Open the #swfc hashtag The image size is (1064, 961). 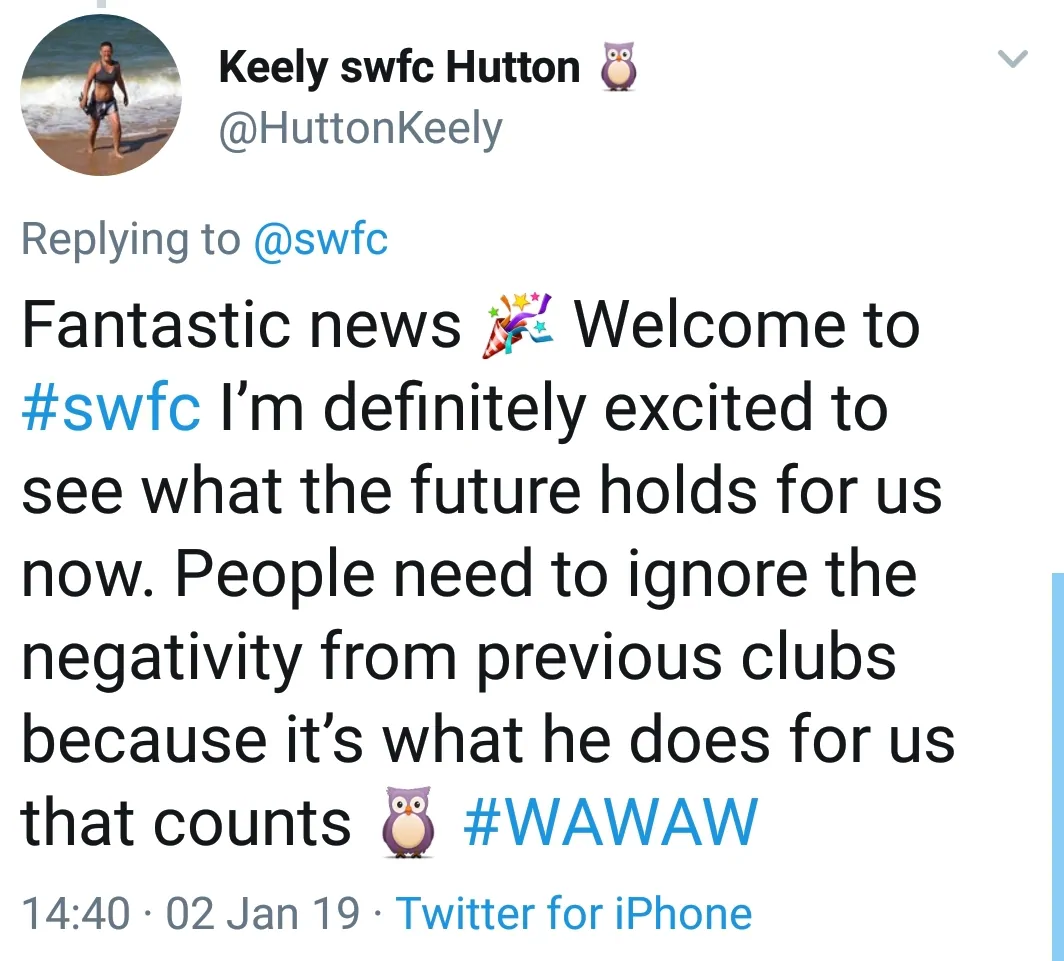click(x=112, y=408)
